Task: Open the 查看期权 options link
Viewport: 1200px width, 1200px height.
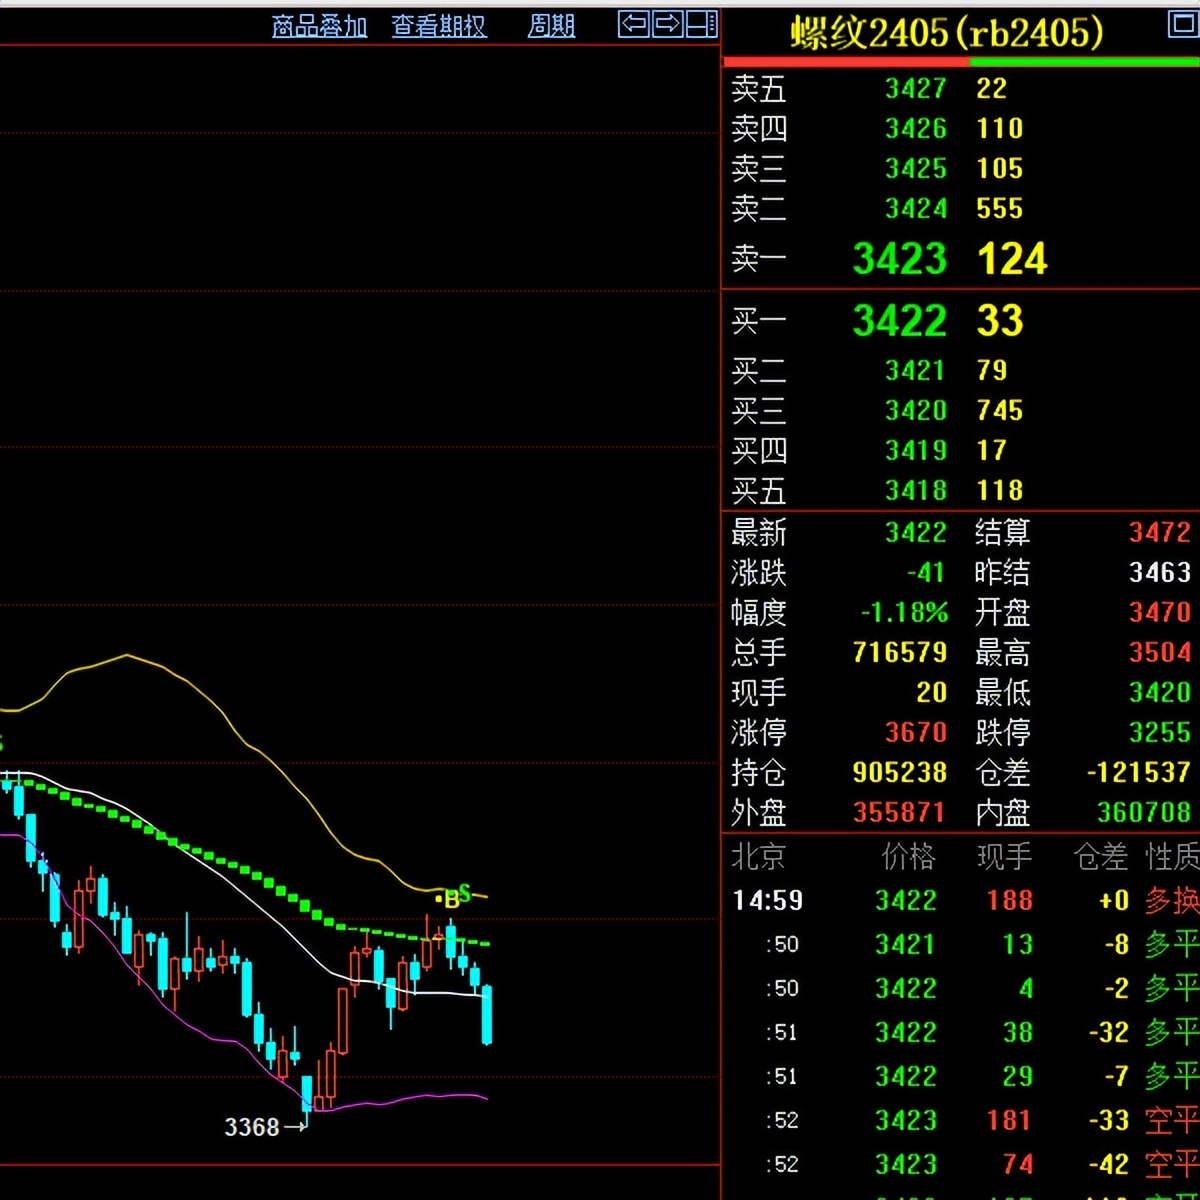Action: [x=439, y=26]
